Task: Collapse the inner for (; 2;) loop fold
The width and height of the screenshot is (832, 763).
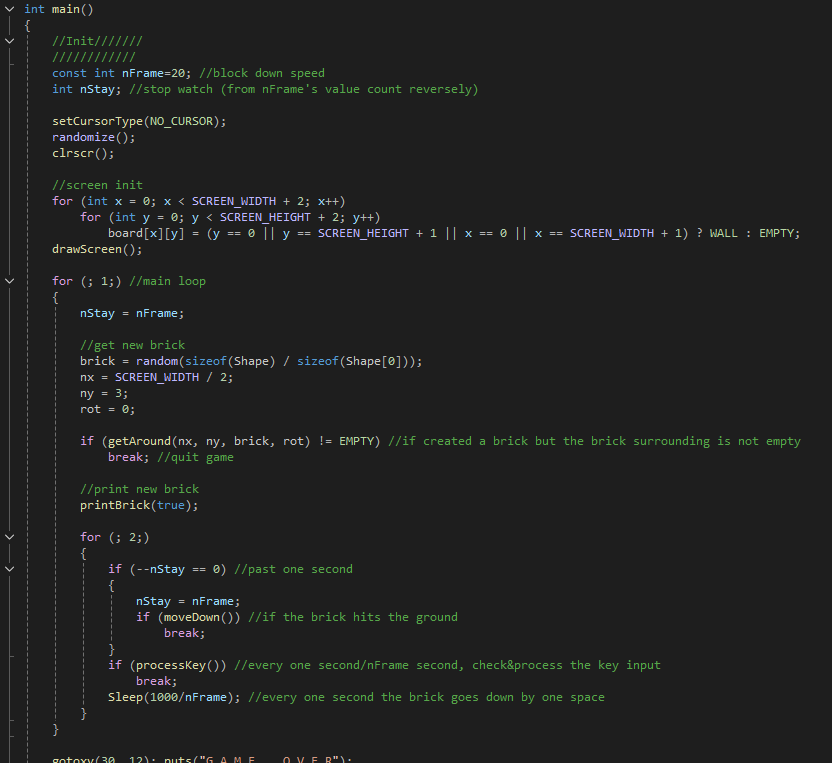Action: point(9,537)
